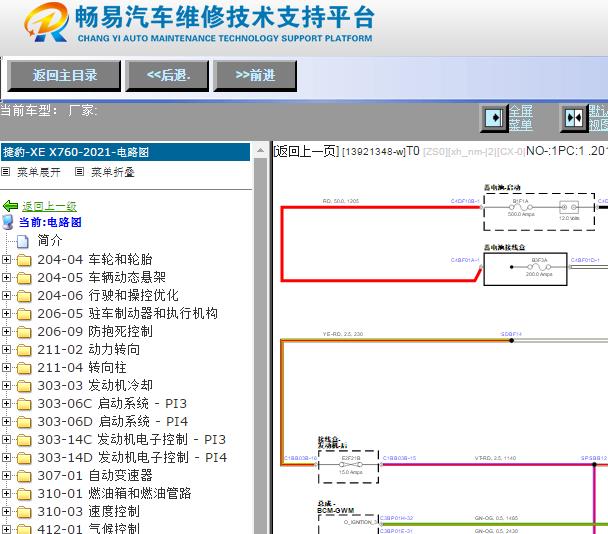The height and width of the screenshot is (534, 608).
Task: Click the tree panel scroll-up arrow
Action: [x=261, y=150]
